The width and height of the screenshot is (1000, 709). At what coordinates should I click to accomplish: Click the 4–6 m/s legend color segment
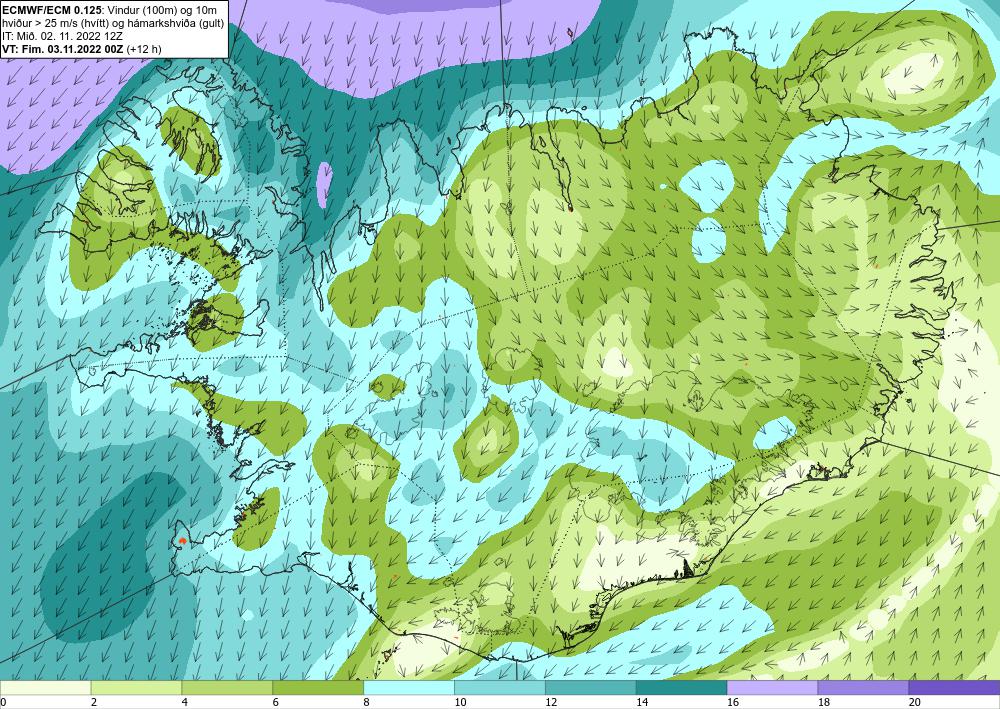click(x=227, y=688)
